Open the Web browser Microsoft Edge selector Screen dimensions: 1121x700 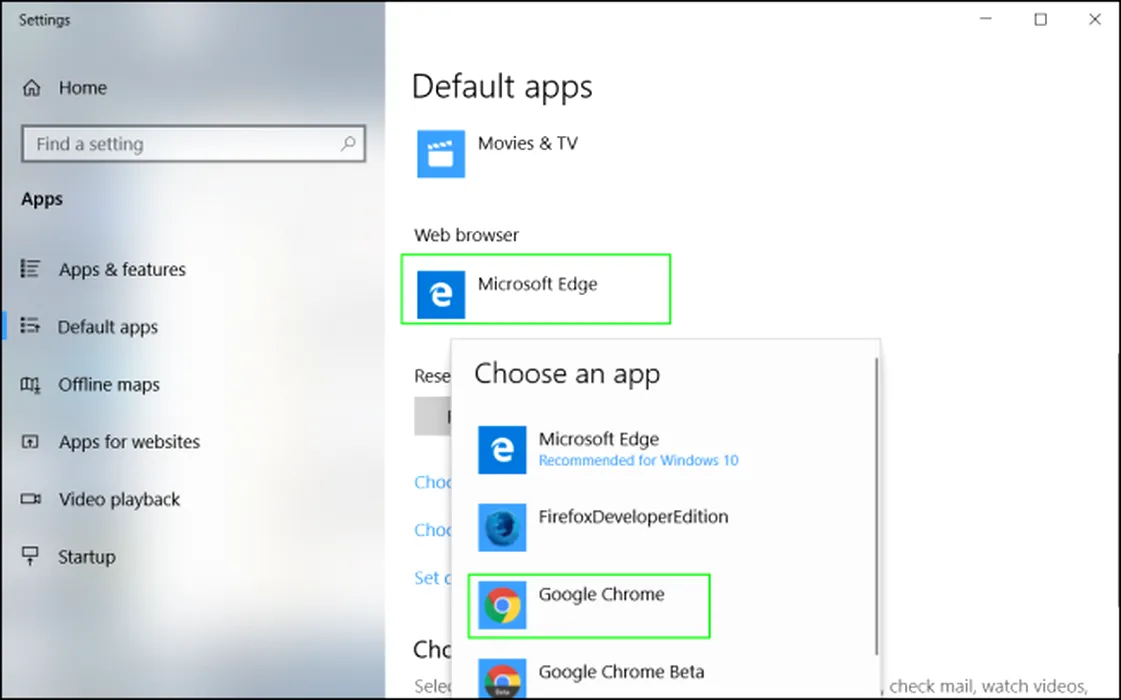pyautogui.click(x=536, y=289)
